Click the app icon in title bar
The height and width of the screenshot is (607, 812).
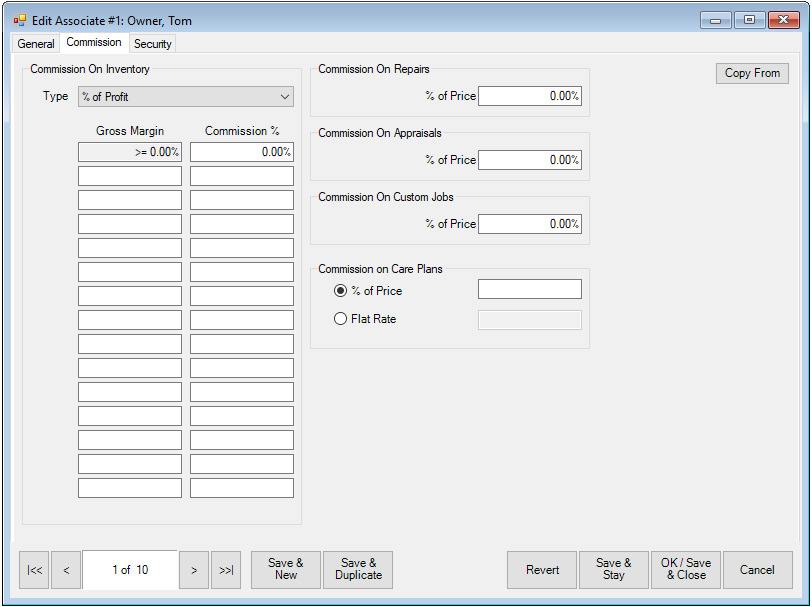[x=20, y=20]
